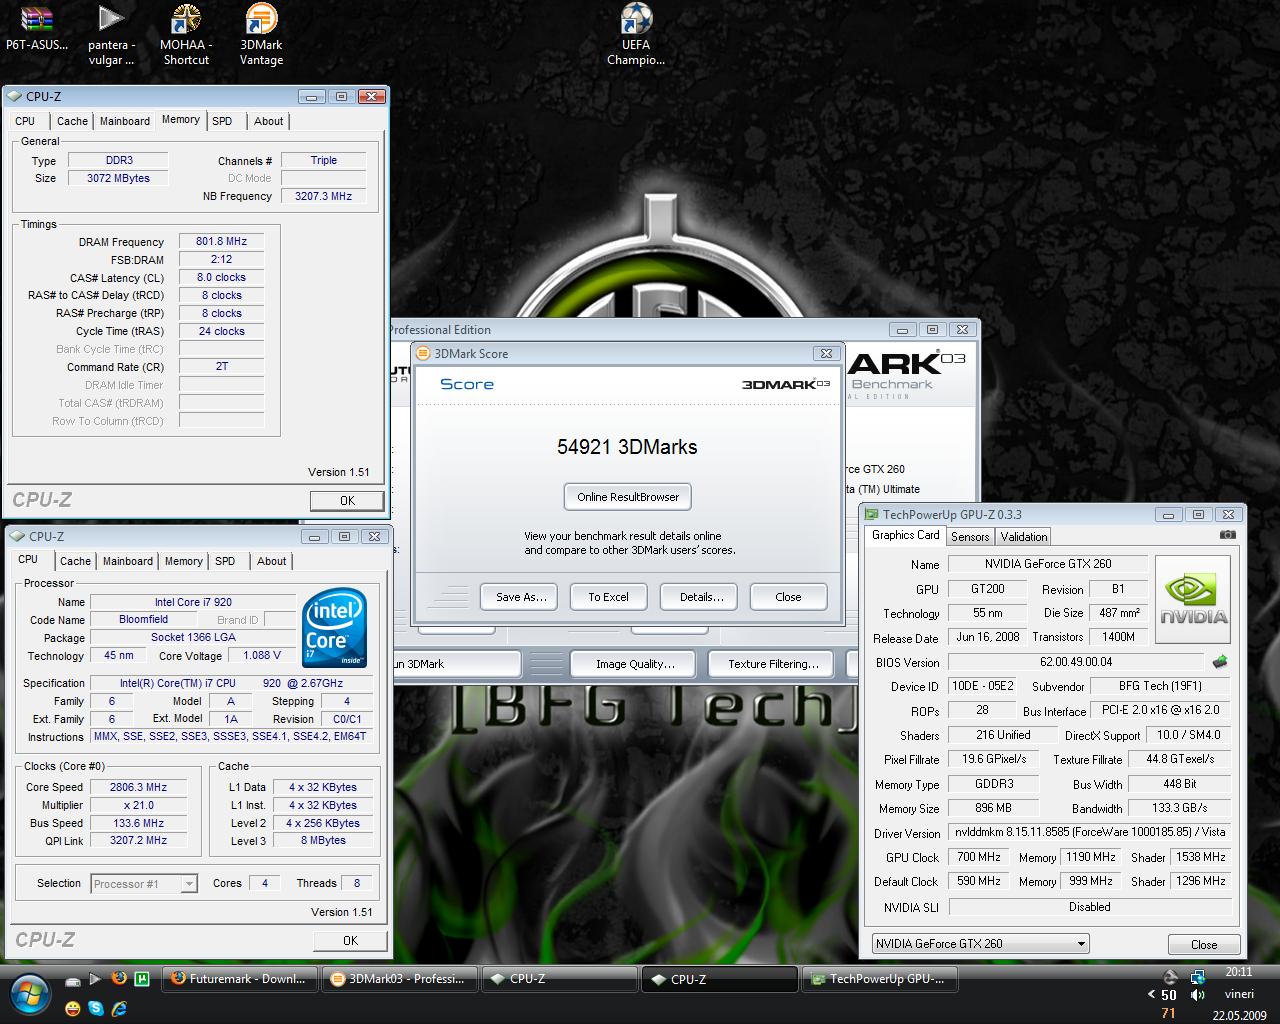The image size is (1280, 1024).
Task: Click Texture Filtering button in 3DMark03
Action: click(x=773, y=664)
